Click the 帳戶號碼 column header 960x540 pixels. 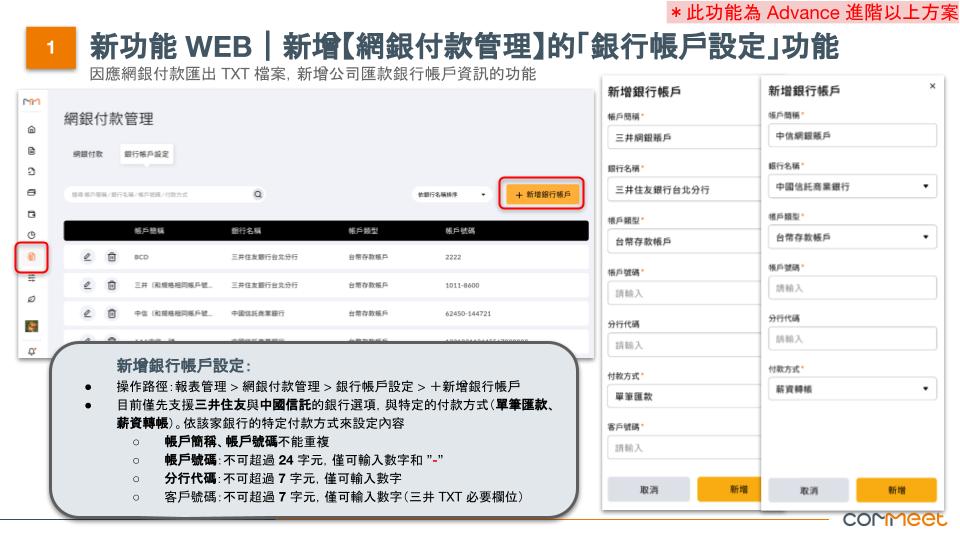click(x=460, y=231)
